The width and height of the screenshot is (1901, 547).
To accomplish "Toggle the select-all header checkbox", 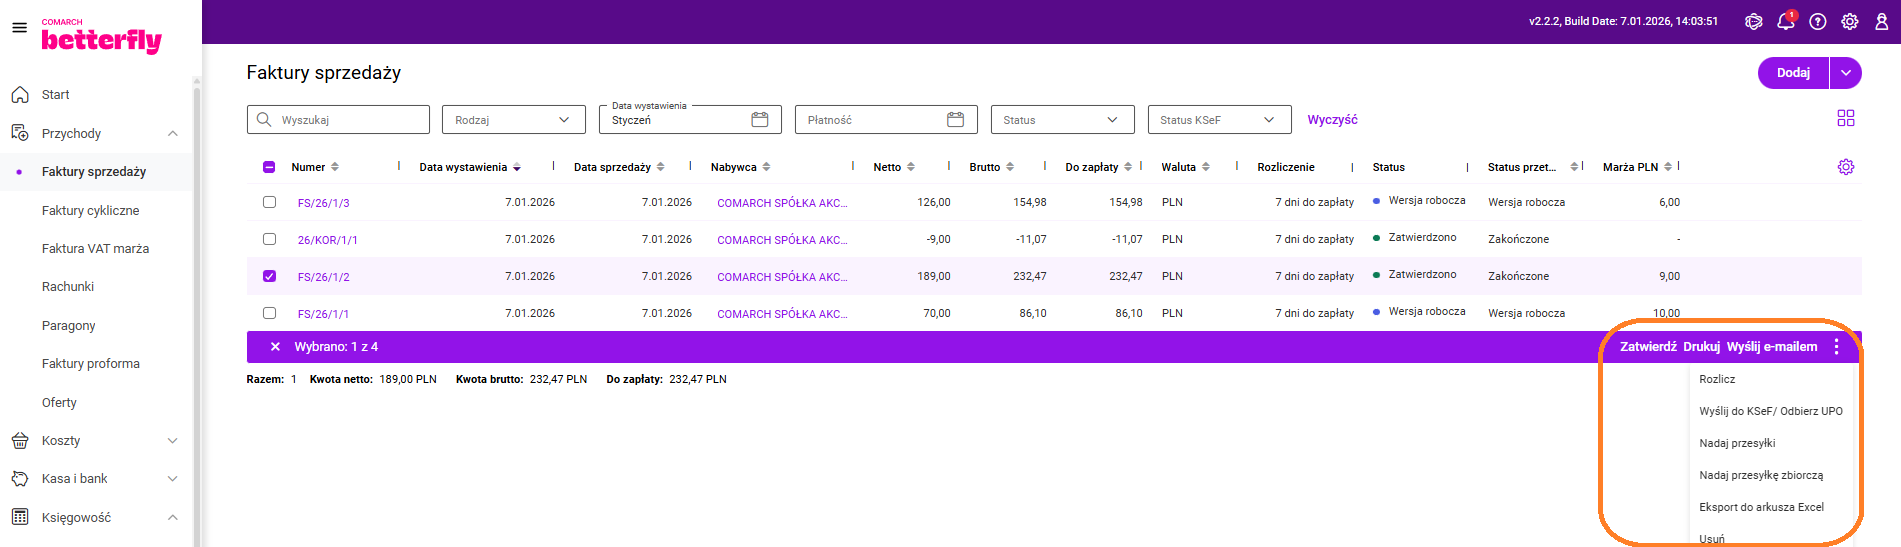I will tap(269, 167).
